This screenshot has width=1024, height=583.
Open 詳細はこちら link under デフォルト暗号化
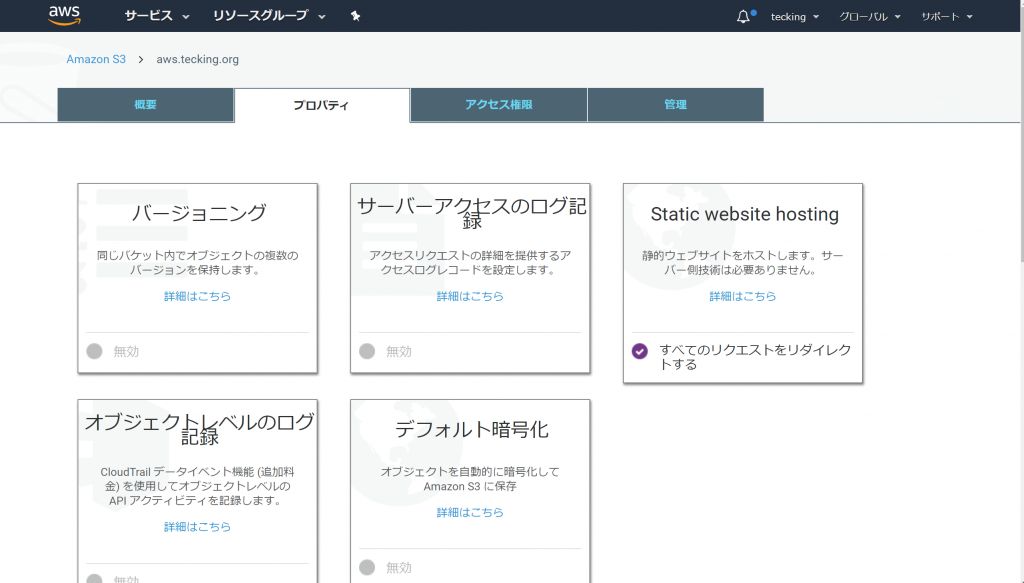[x=470, y=512]
